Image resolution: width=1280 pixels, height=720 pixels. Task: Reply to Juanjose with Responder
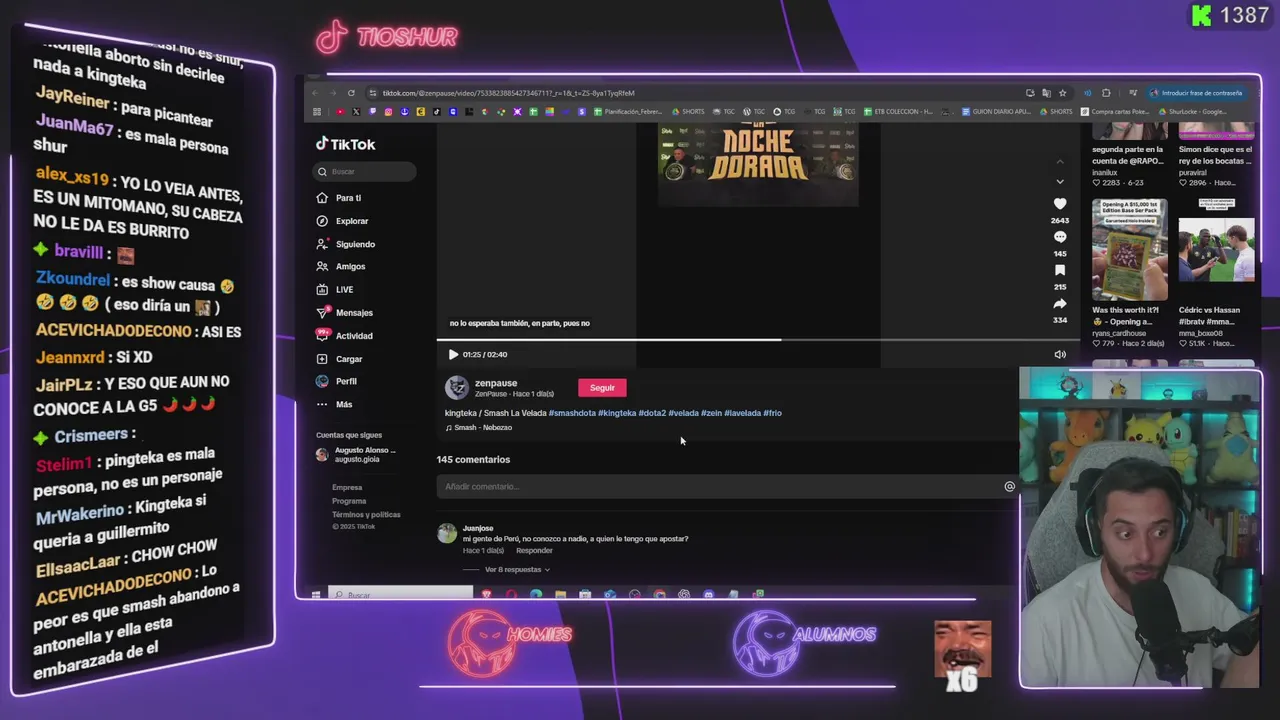[x=534, y=551]
